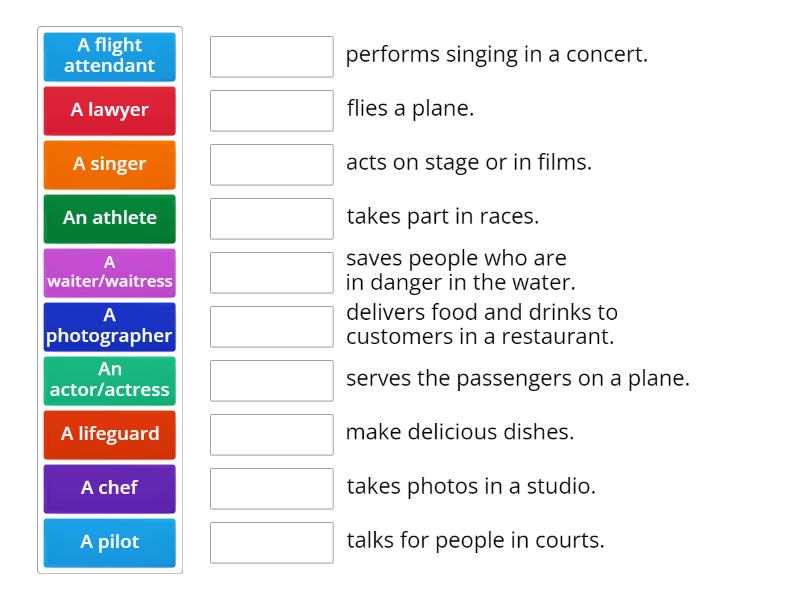Click answer slot beside 'takes part in races'

(x=271, y=218)
